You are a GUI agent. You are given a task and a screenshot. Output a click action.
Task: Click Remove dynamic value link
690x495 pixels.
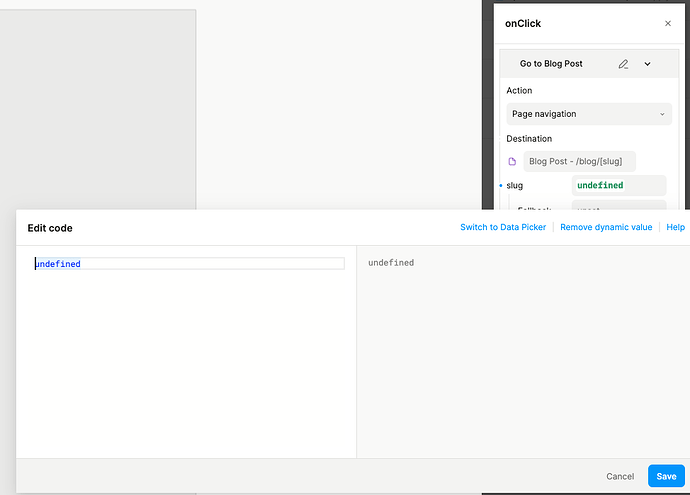click(x=605, y=227)
